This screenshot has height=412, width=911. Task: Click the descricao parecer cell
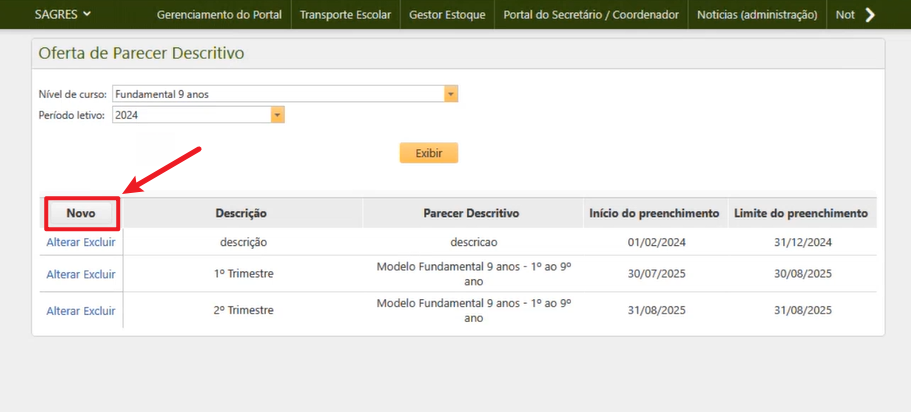coord(474,242)
